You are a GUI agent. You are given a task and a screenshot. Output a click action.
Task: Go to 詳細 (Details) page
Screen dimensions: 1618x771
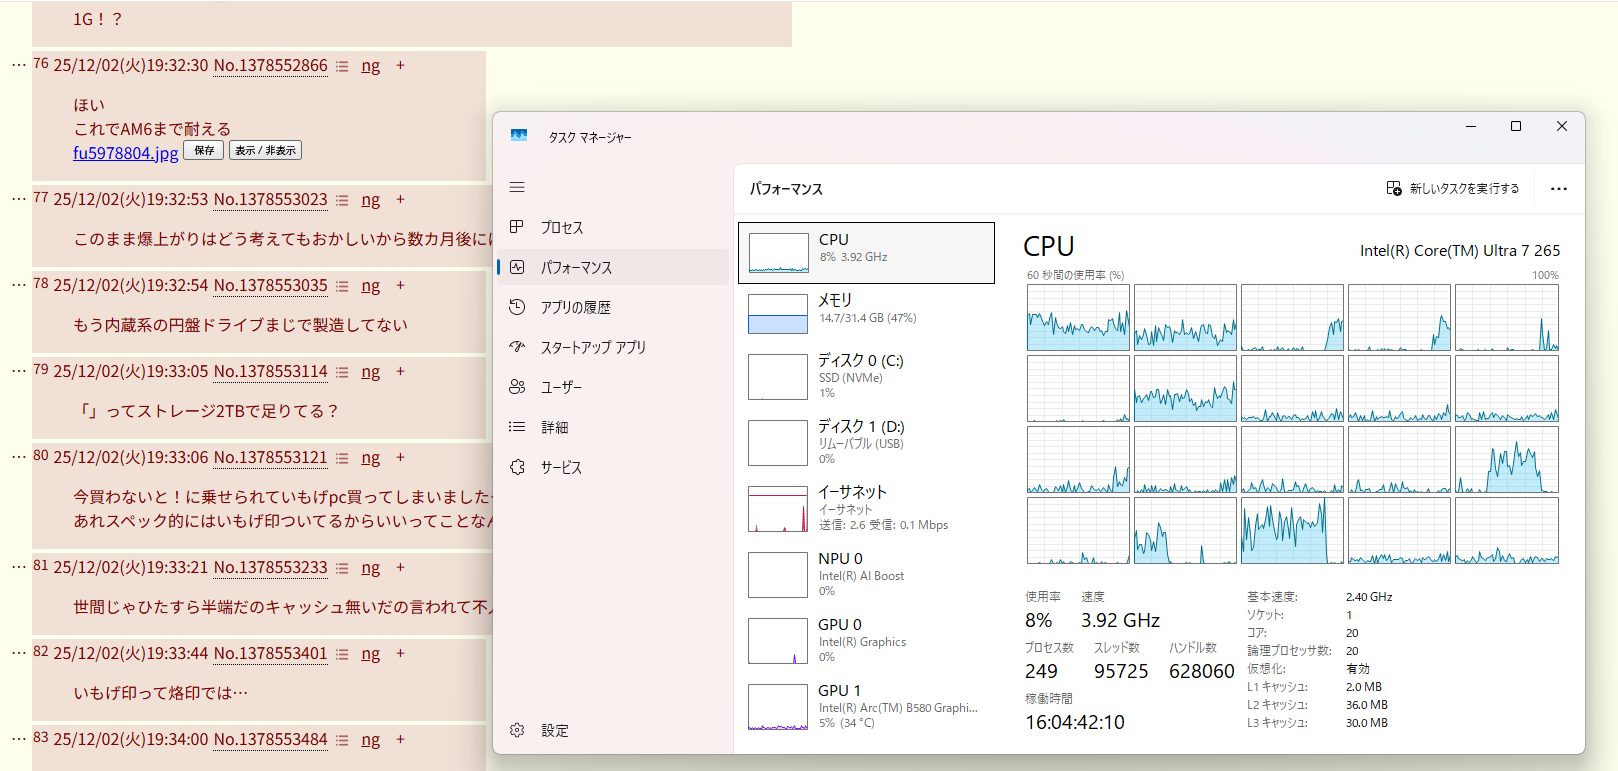pos(554,427)
